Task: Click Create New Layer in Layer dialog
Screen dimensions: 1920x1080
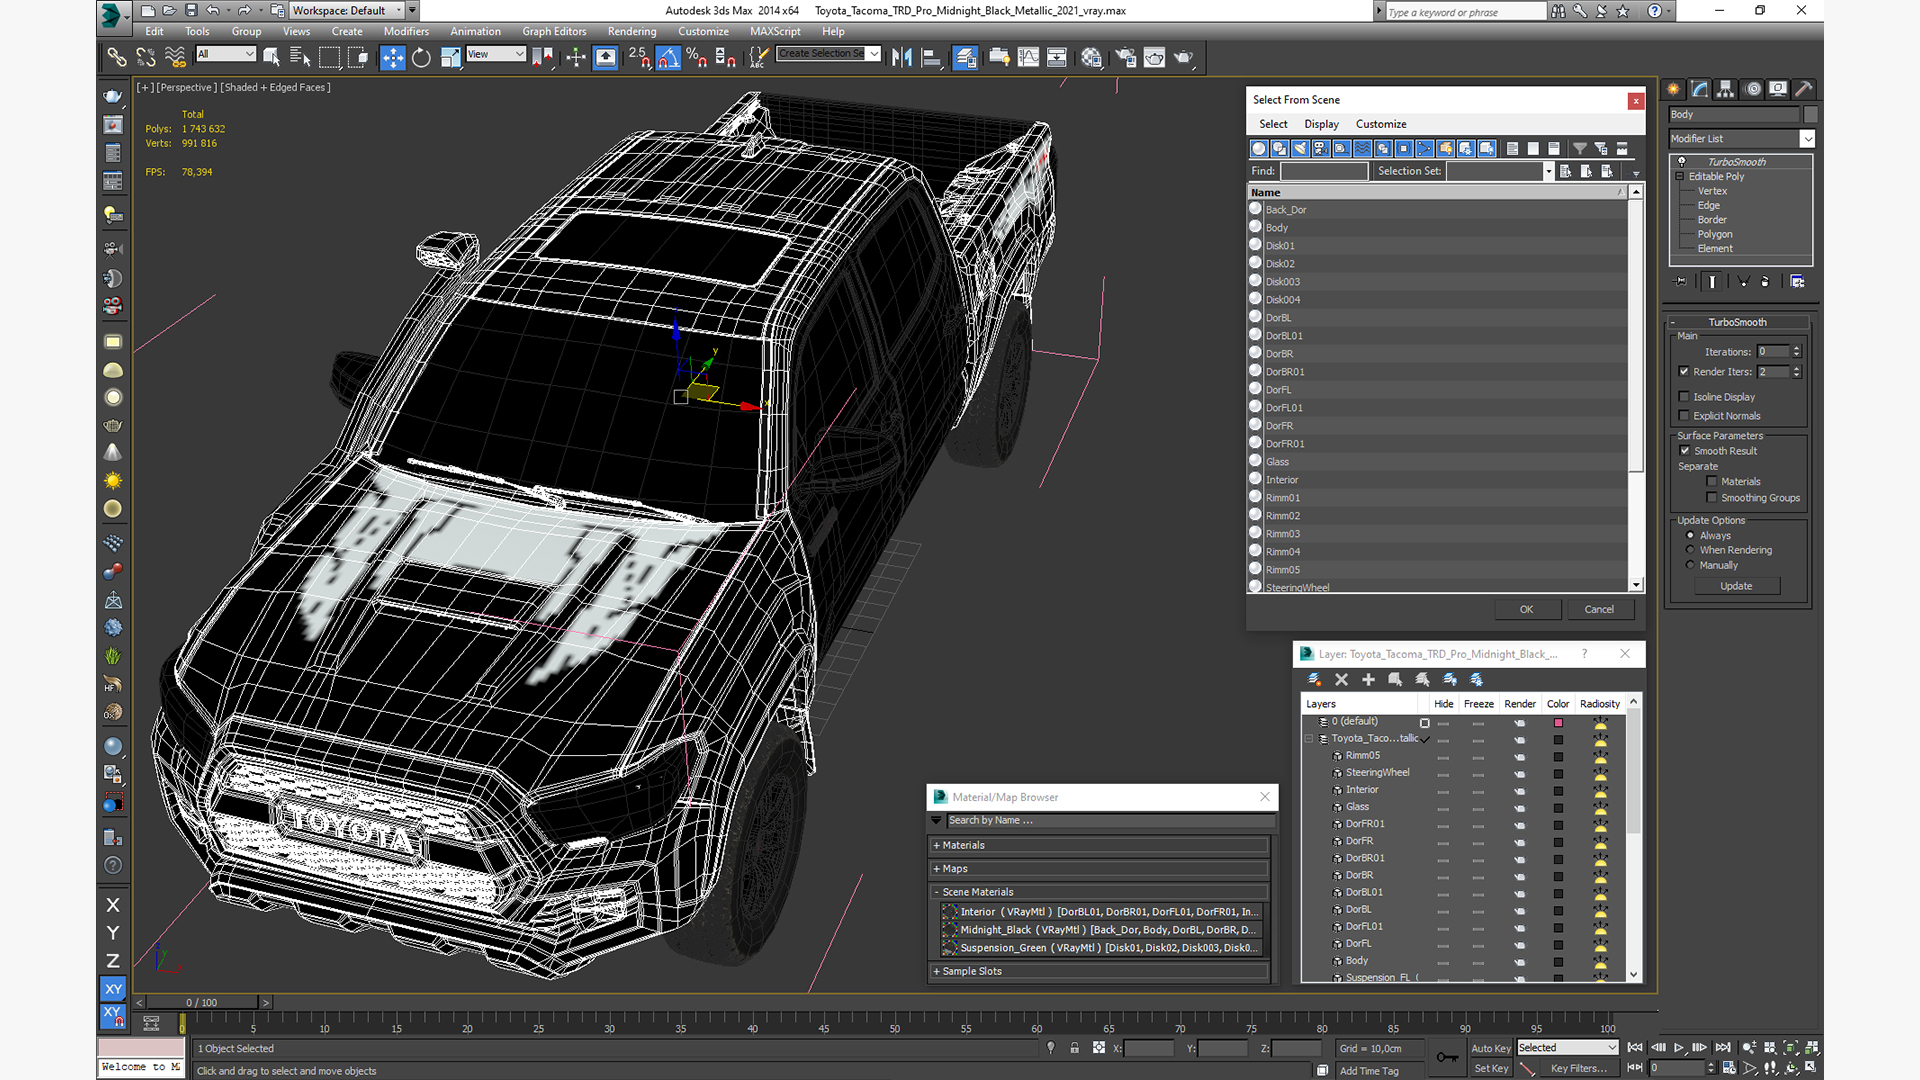Action: click(1314, 679)
